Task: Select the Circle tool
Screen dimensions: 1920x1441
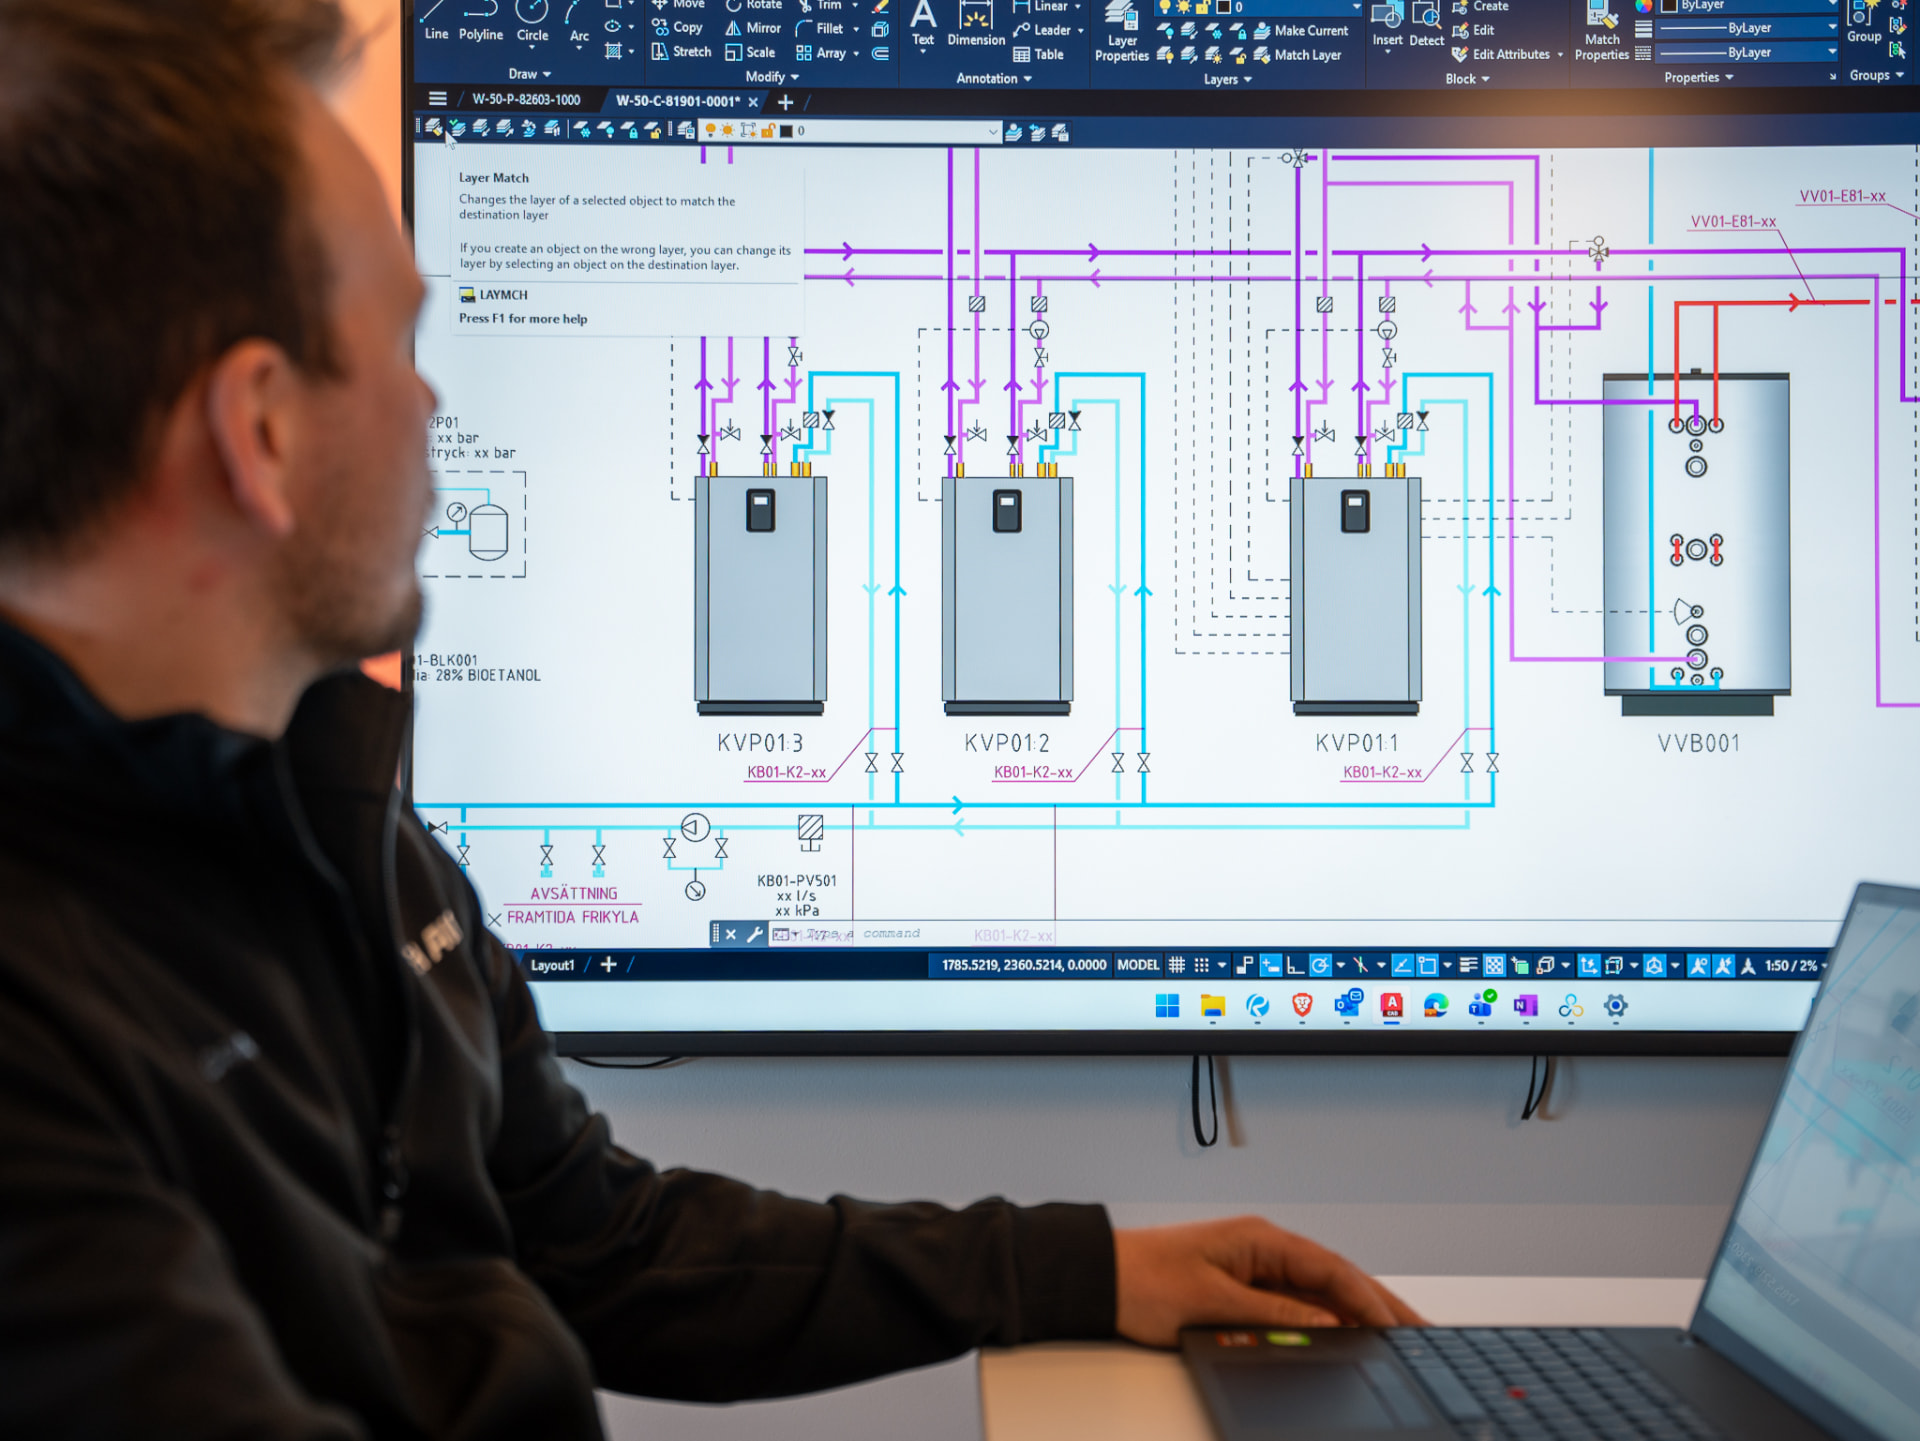Action: click(x=532, y=22)
